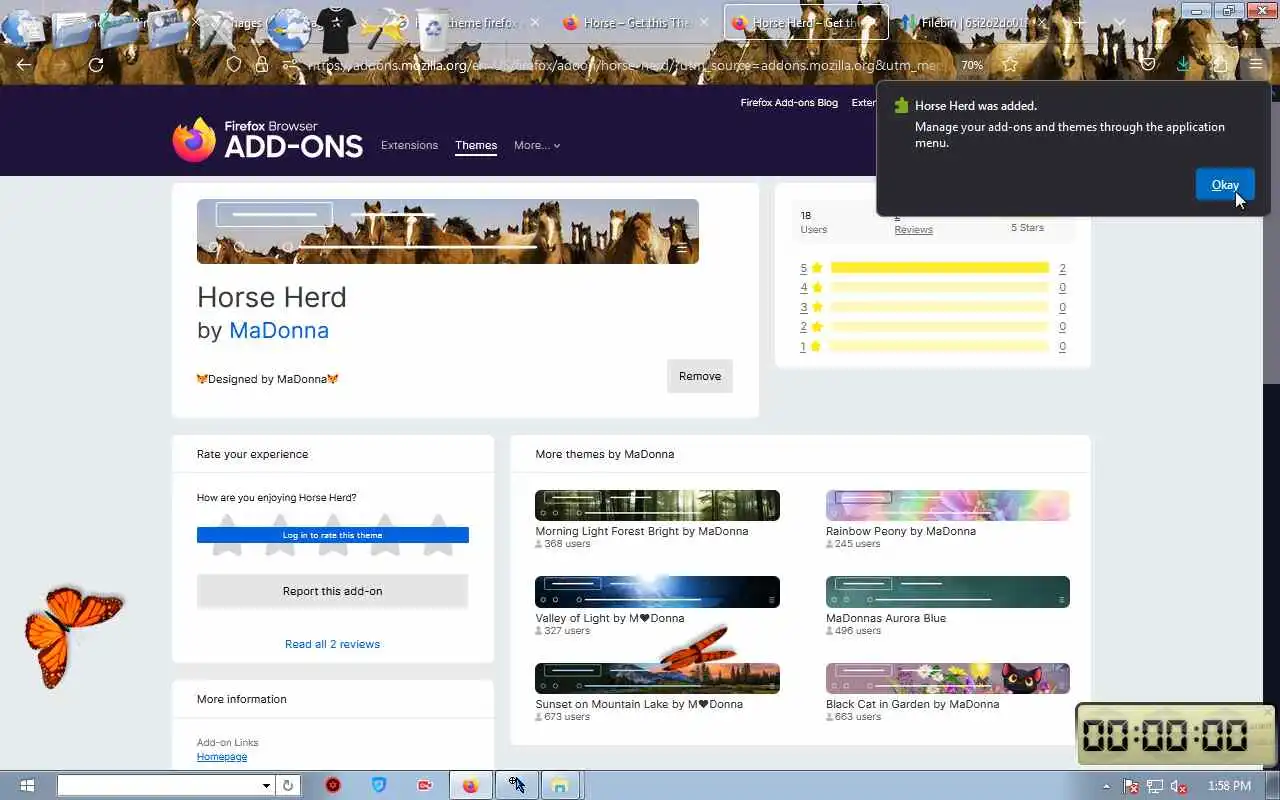1280x800 pixels.
Task: Expand the More... menu in Add-ons header
Action: [537, 145]
